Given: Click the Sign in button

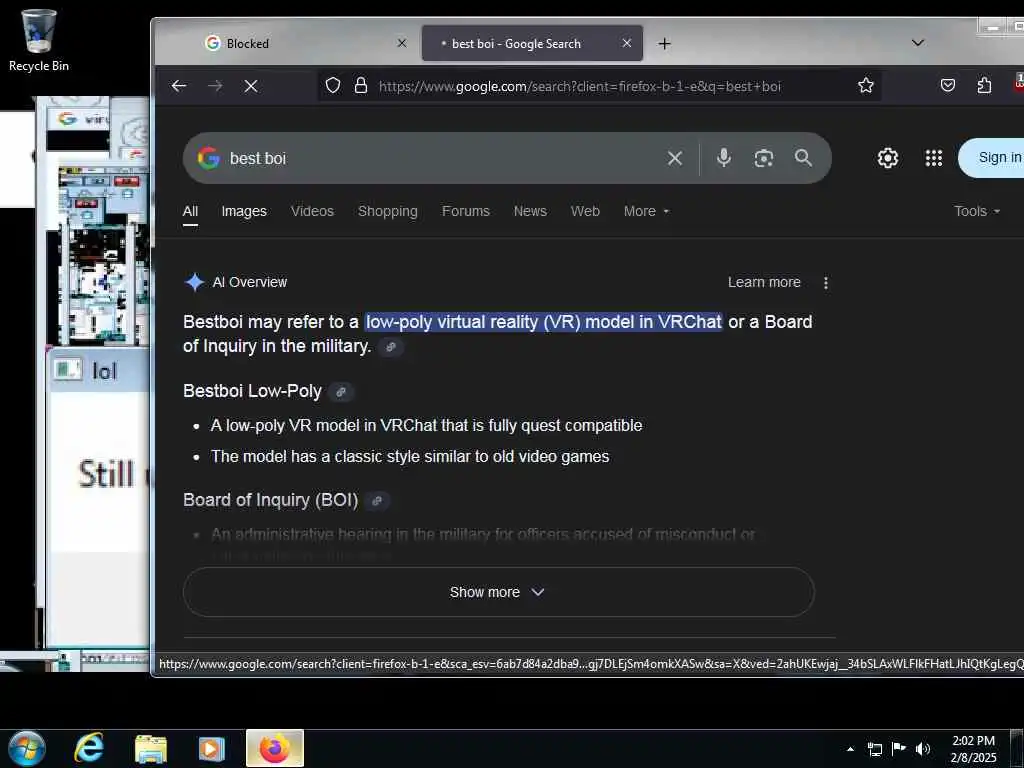Looking at the screenshot, I should [x=993, y=157].
